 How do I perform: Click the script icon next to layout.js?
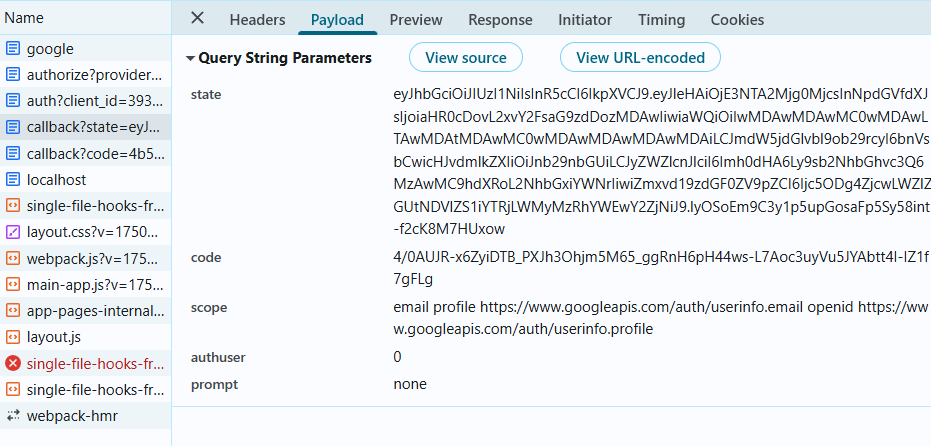point(12,337)
